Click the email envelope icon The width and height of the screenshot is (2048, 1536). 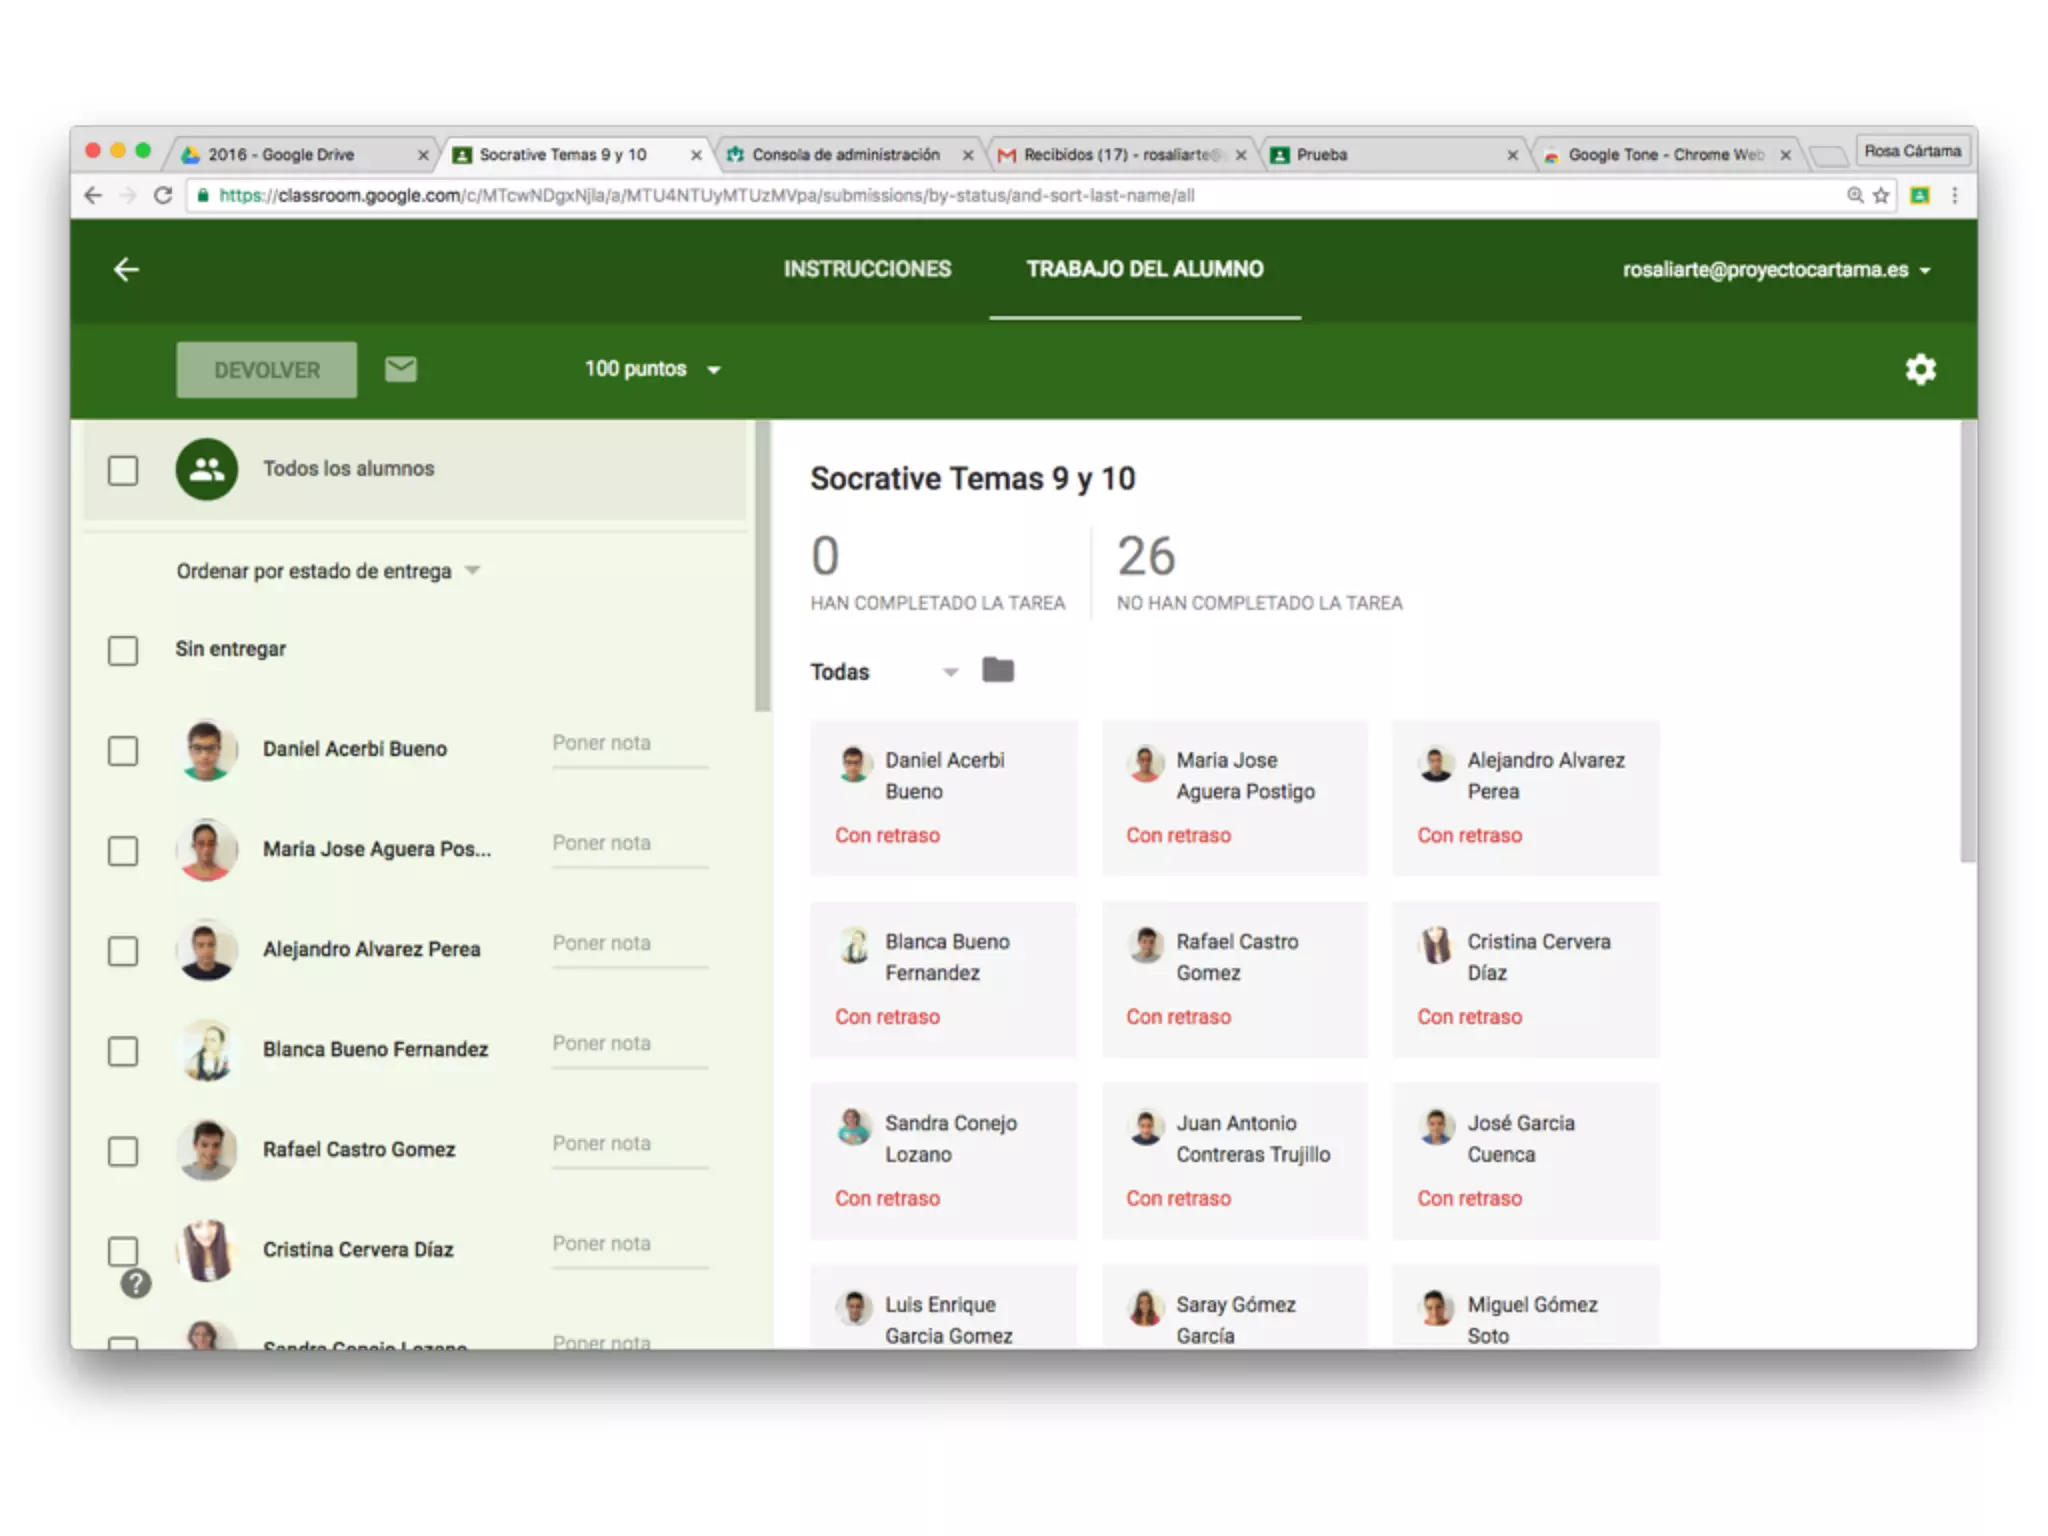pyautogui.click(x=400, y=369)
